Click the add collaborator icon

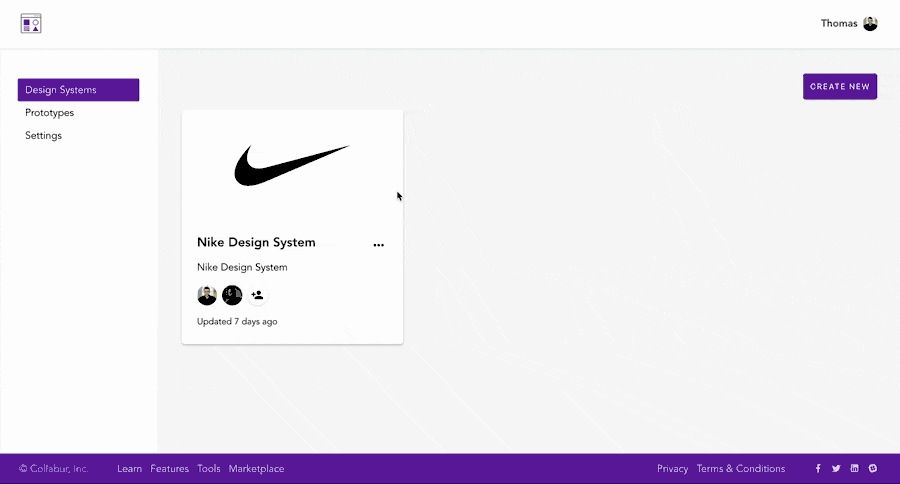257,295
